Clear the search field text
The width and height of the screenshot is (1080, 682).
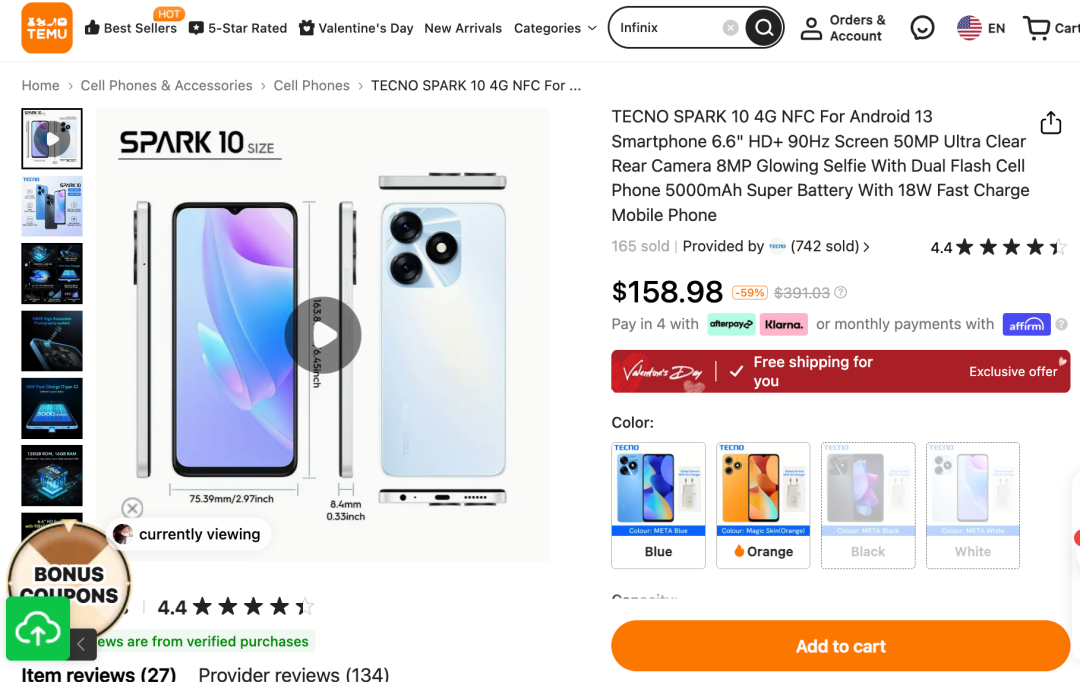pyautogui.click(x=731, y=28)
